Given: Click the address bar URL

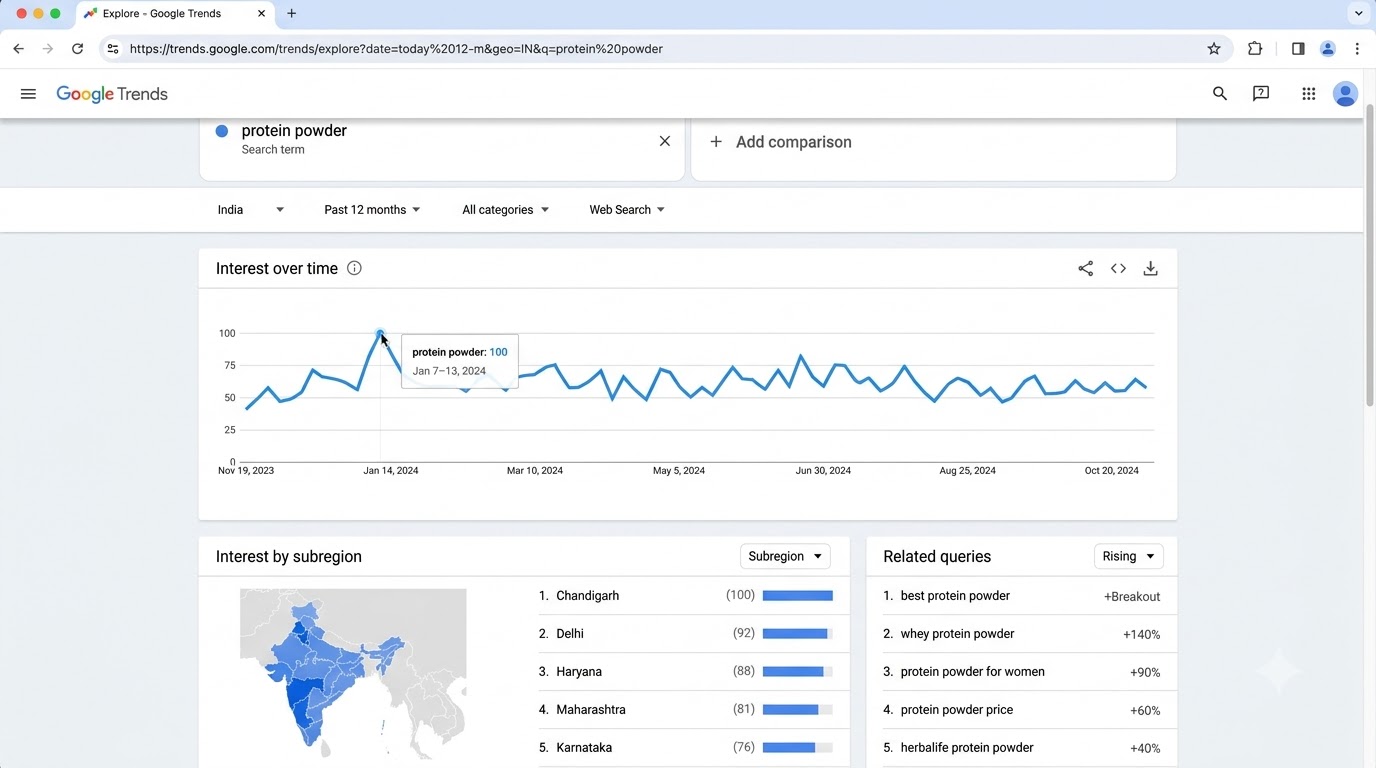Looking at the screenshot, I should [396, 48].
